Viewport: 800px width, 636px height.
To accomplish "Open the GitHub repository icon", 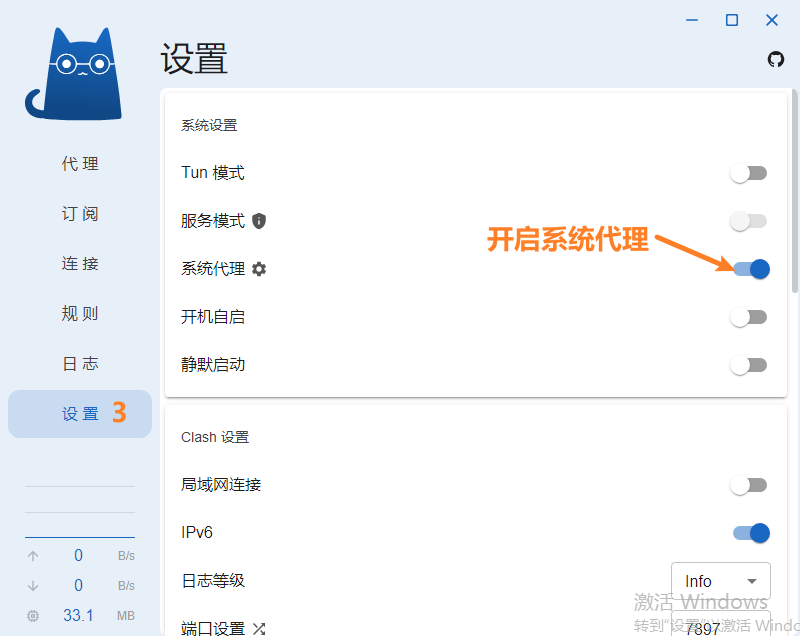I will (775, 60).
